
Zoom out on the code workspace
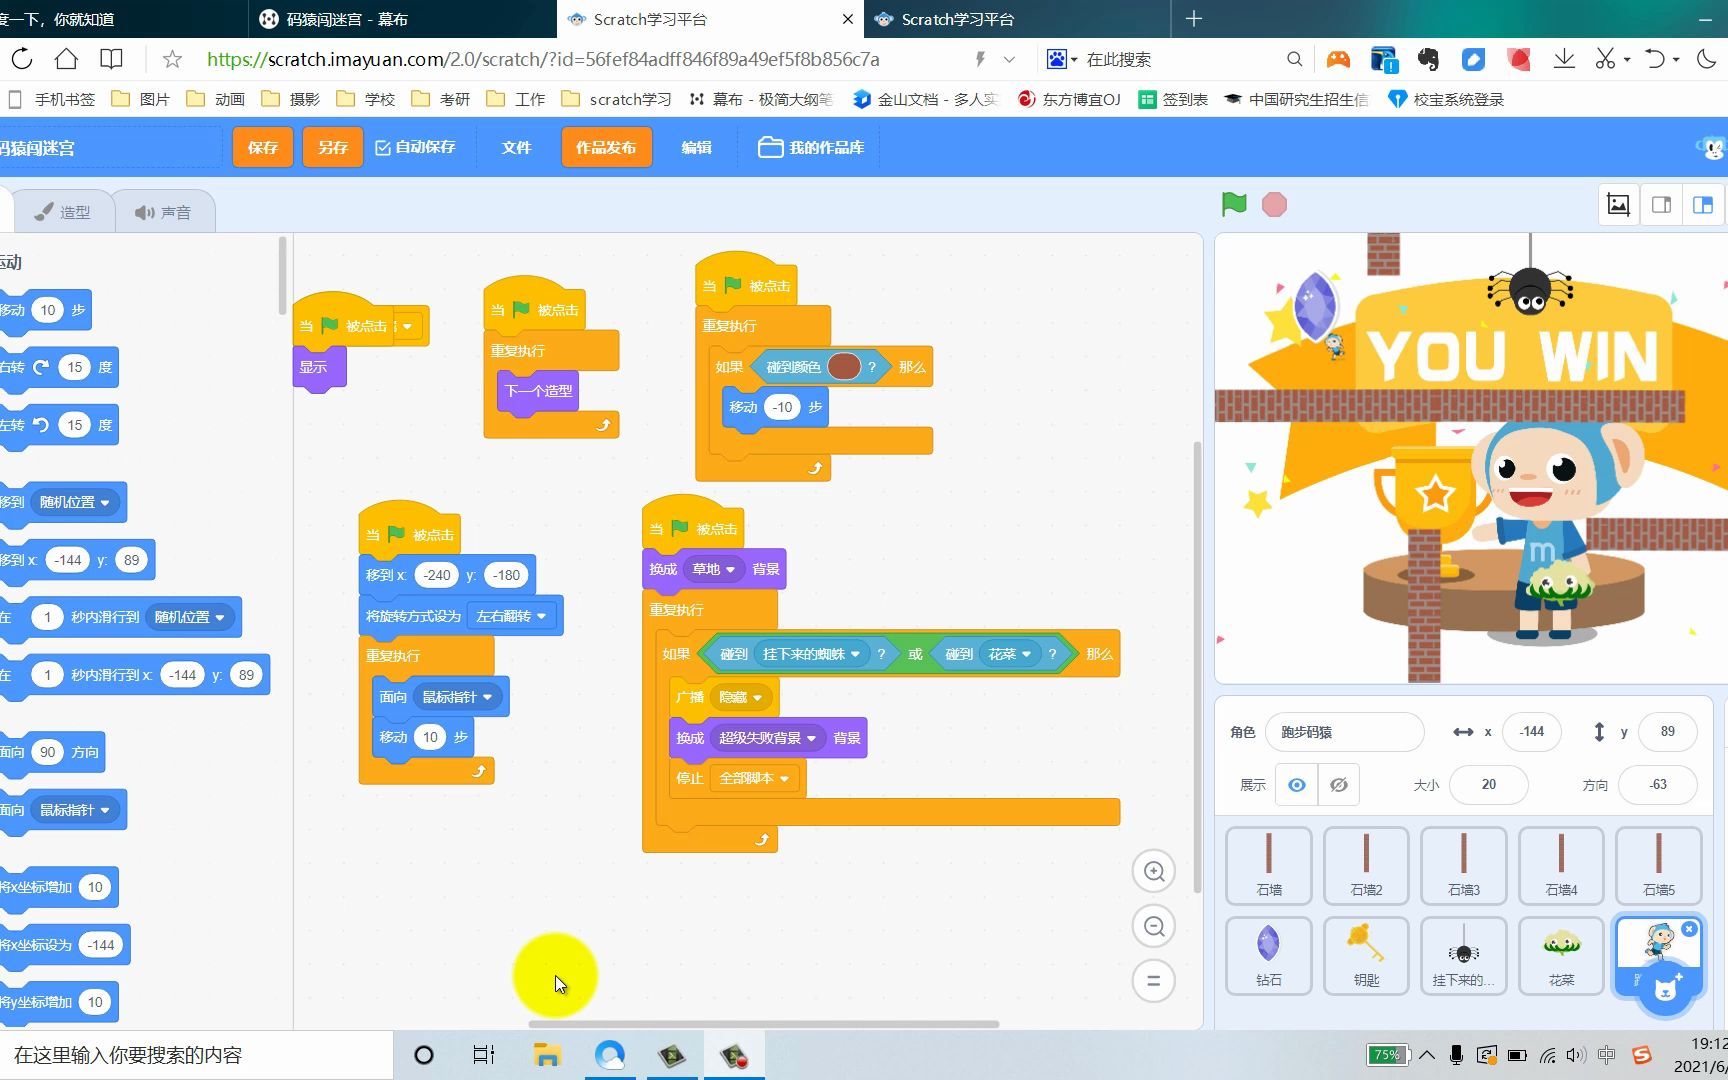(1153, 926)
